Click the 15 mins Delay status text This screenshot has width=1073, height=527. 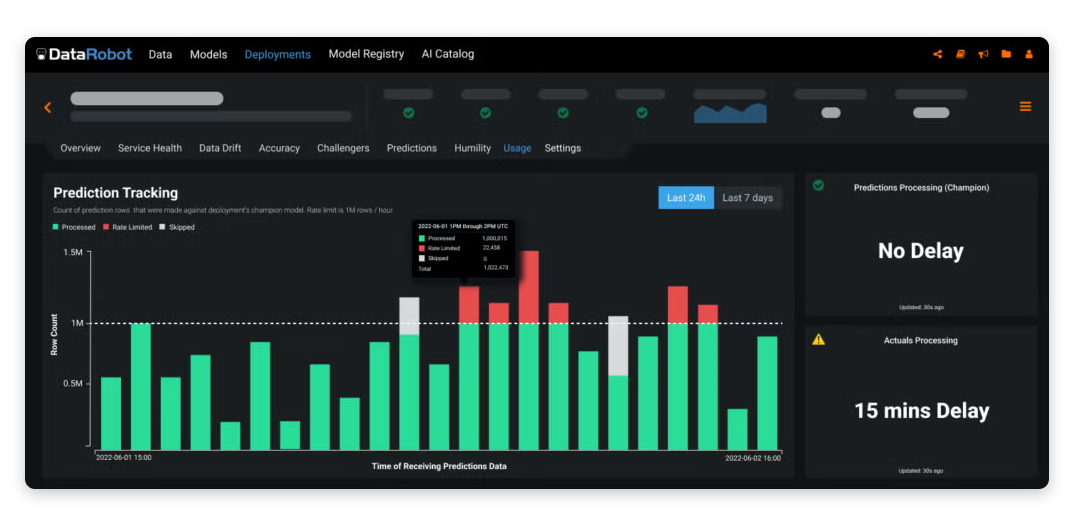(921, 411)
